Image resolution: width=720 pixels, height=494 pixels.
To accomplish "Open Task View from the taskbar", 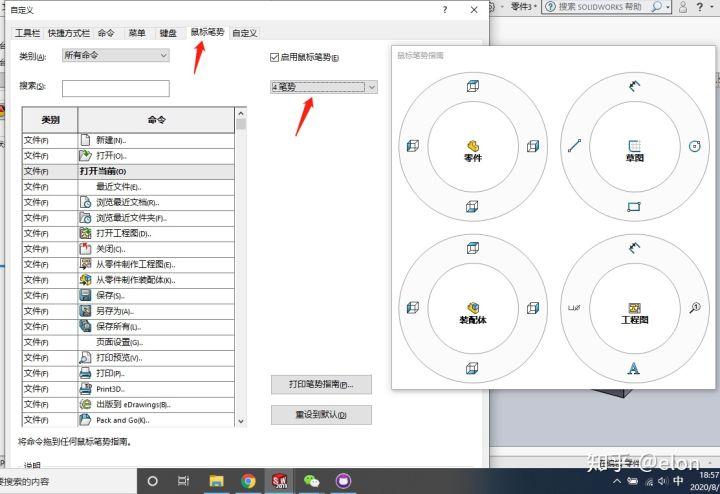I will [183, 481].
